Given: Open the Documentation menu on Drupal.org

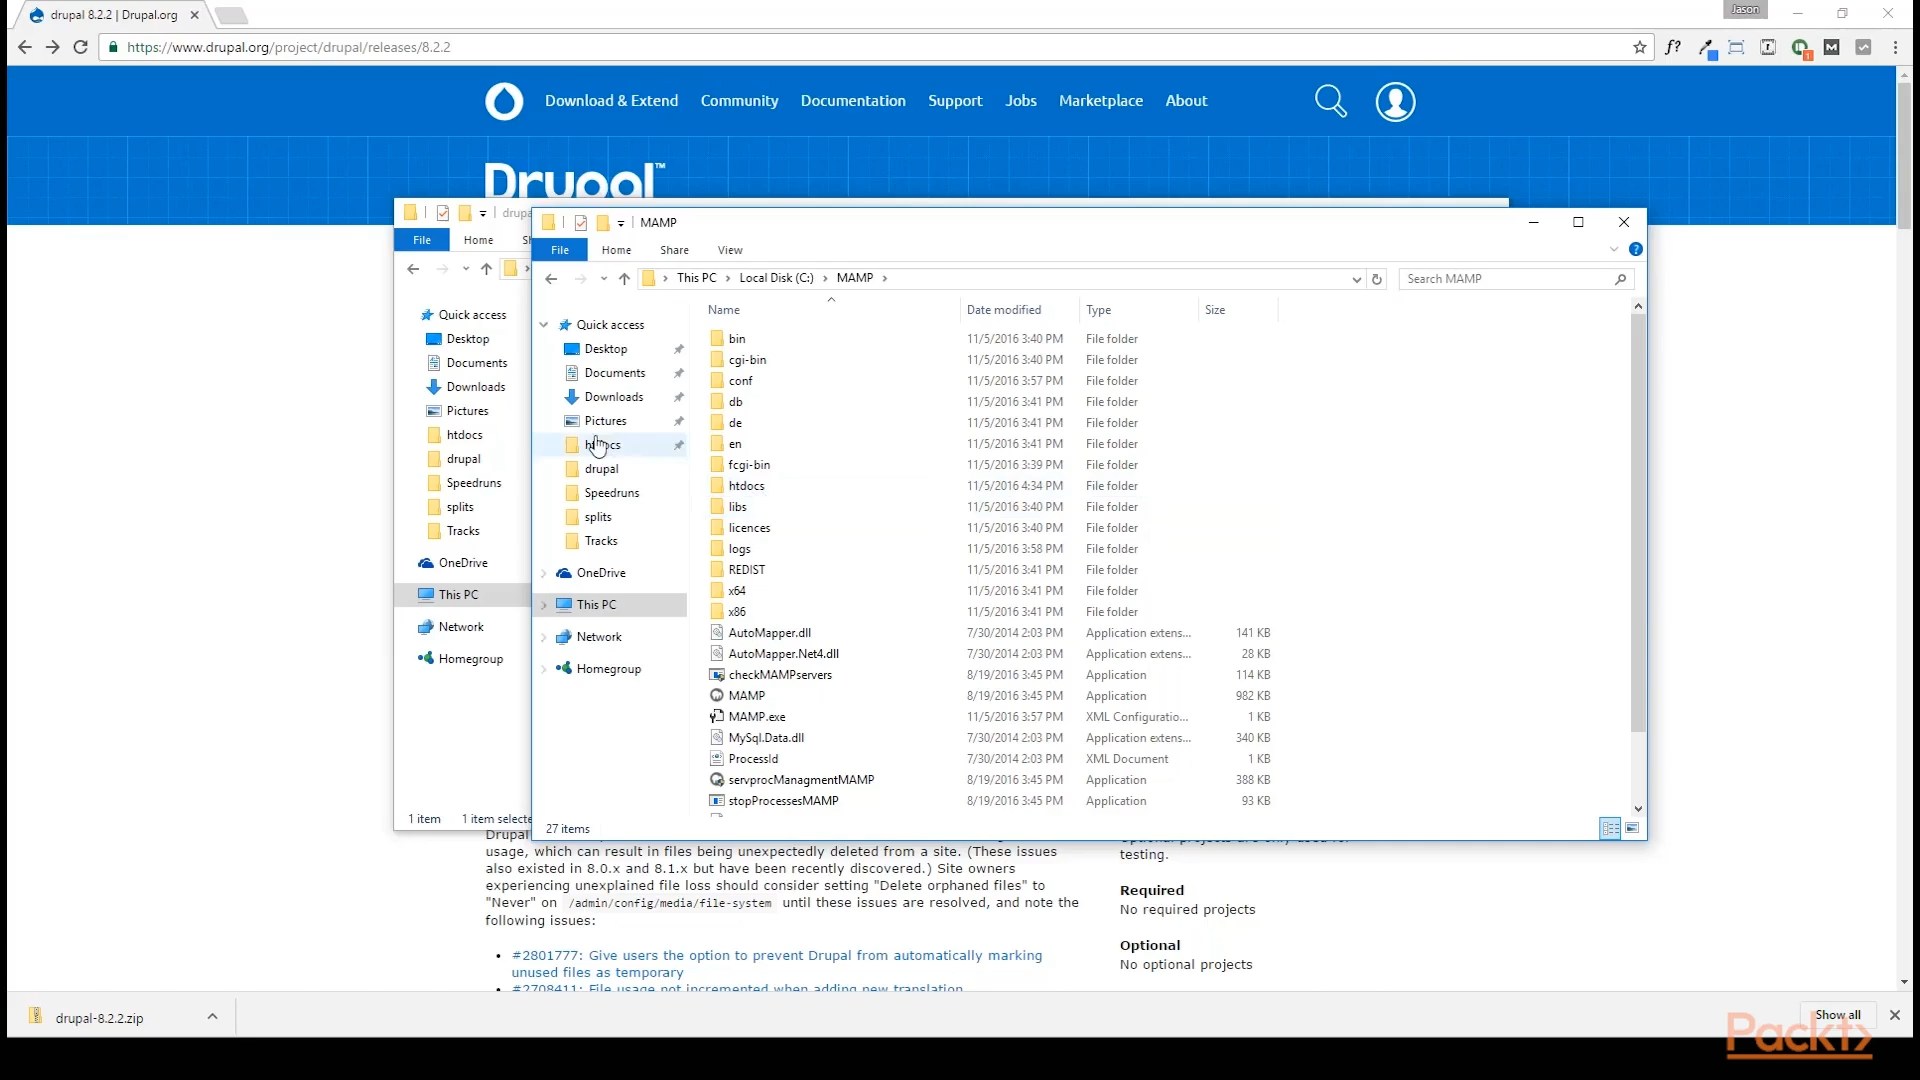Looking at the screenshot, I should pos(853,101).
